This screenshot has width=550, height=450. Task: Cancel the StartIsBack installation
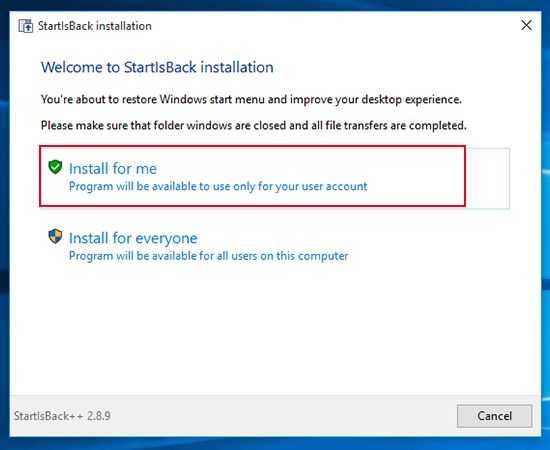click(x=494, y=416)
